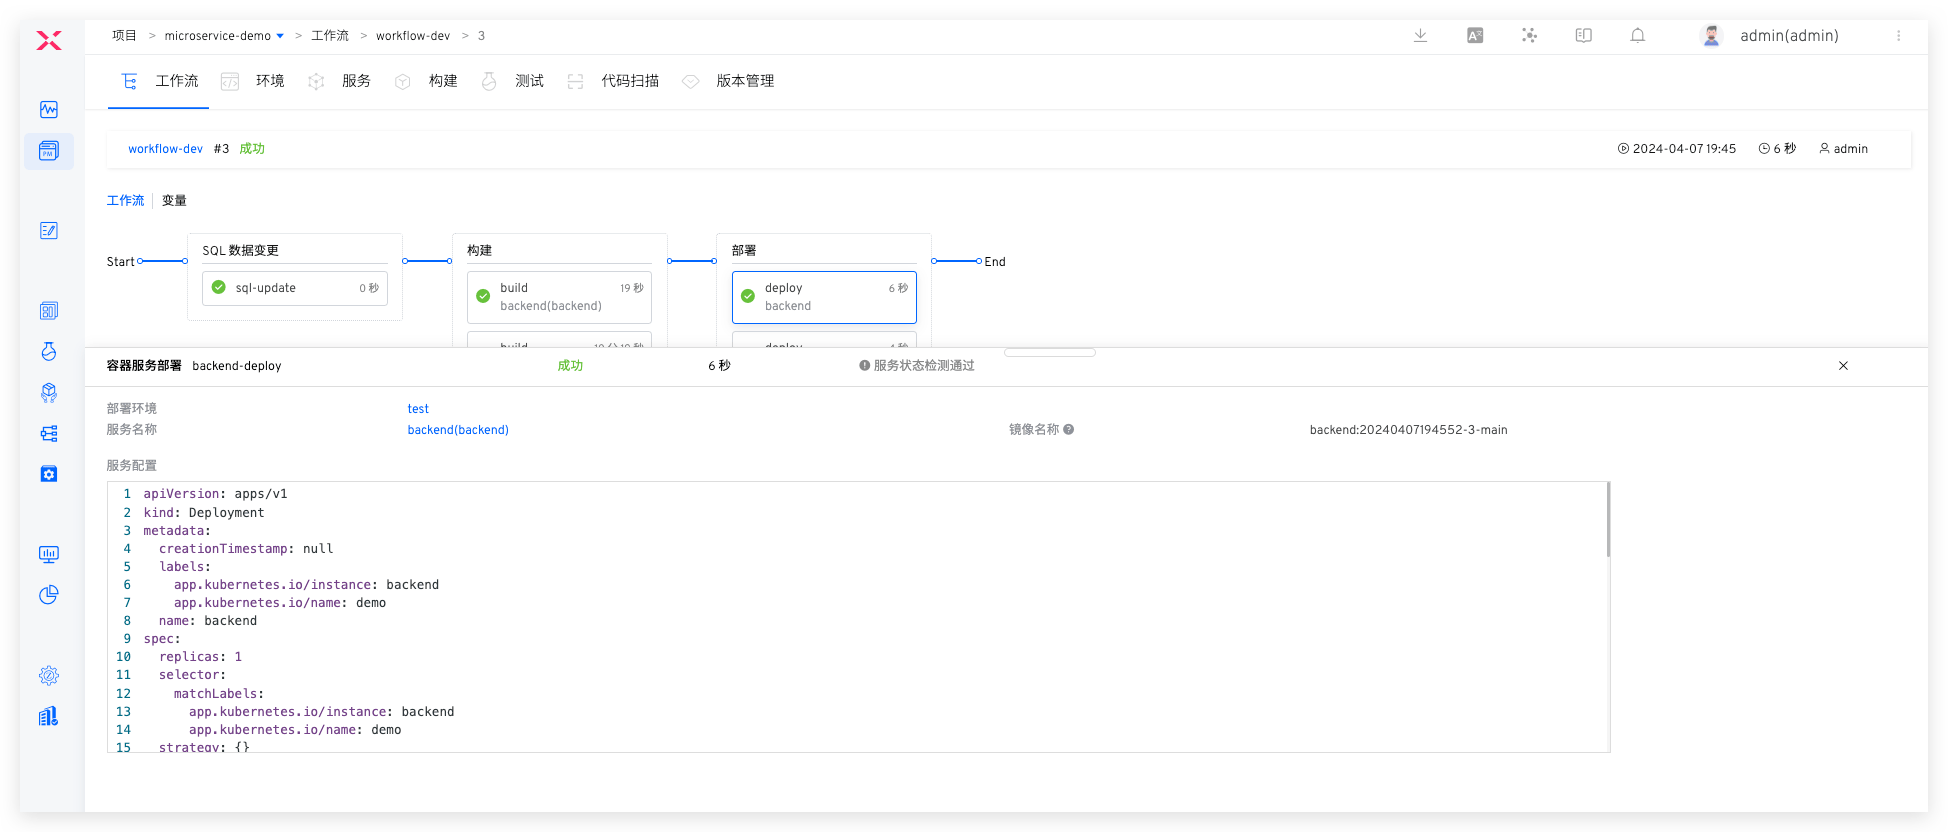The height and width of the screenshot is (832, 1948).
Task: Click the info icon before 服务状态检测通过
Action: (x=864, y=366)
